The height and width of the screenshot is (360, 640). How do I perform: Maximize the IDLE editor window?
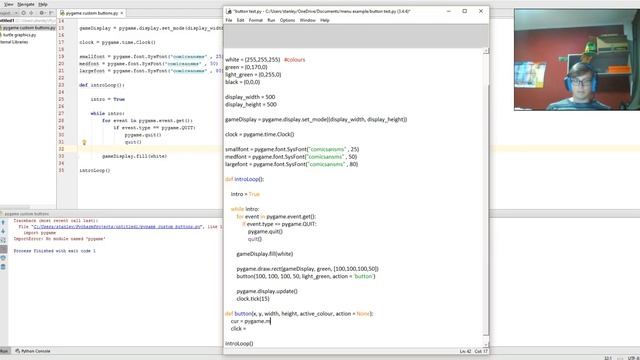tap(464, 11)
